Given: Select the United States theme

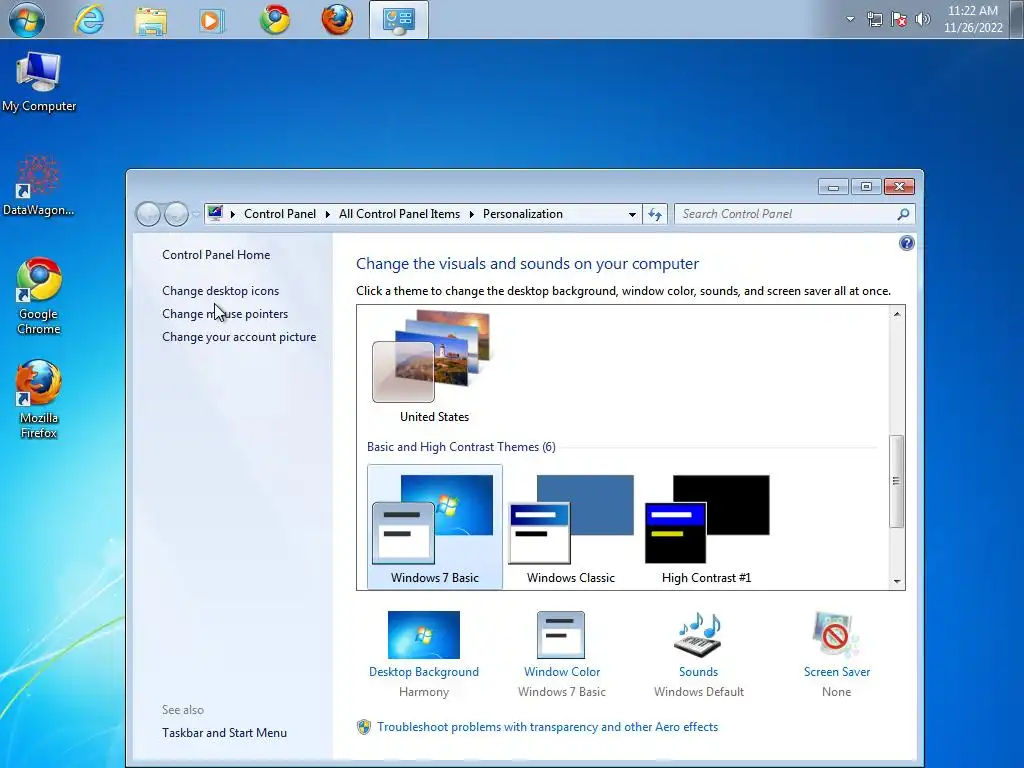Looking at the screenshot, I should point(434,366).
